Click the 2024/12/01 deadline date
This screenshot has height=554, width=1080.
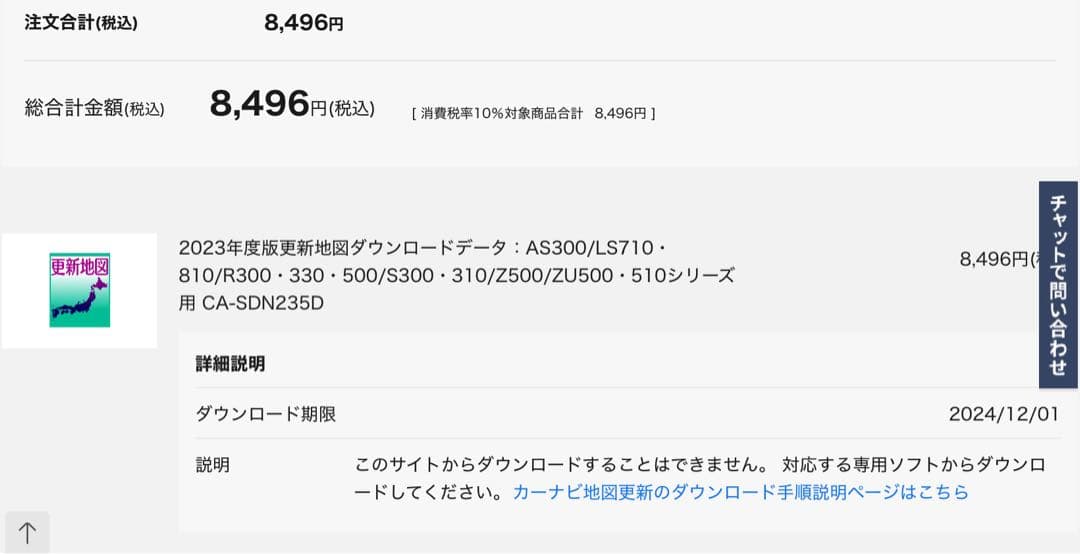pos(1002,414)
